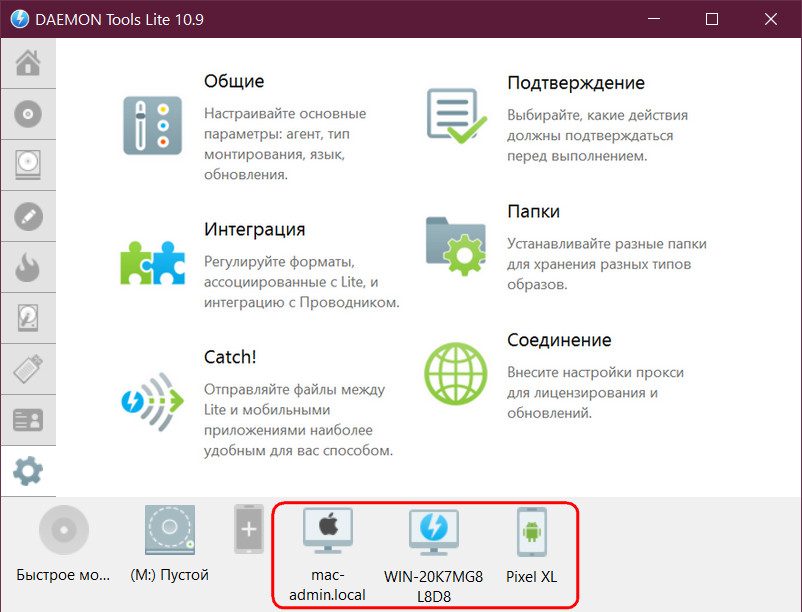Open the image editor pencil icon
The height and width of the screenshot is (612, 802).
[x=28, y=216]
